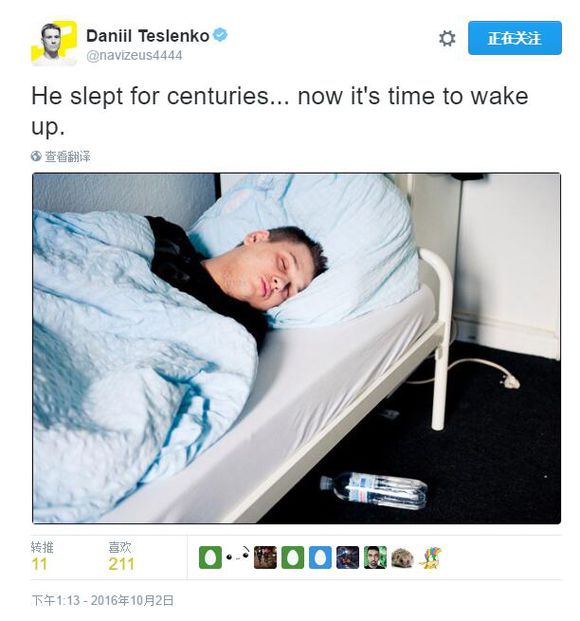The image size is (580, 621).
Task: Open the second green egg avatar
Action: pos(293,557)
